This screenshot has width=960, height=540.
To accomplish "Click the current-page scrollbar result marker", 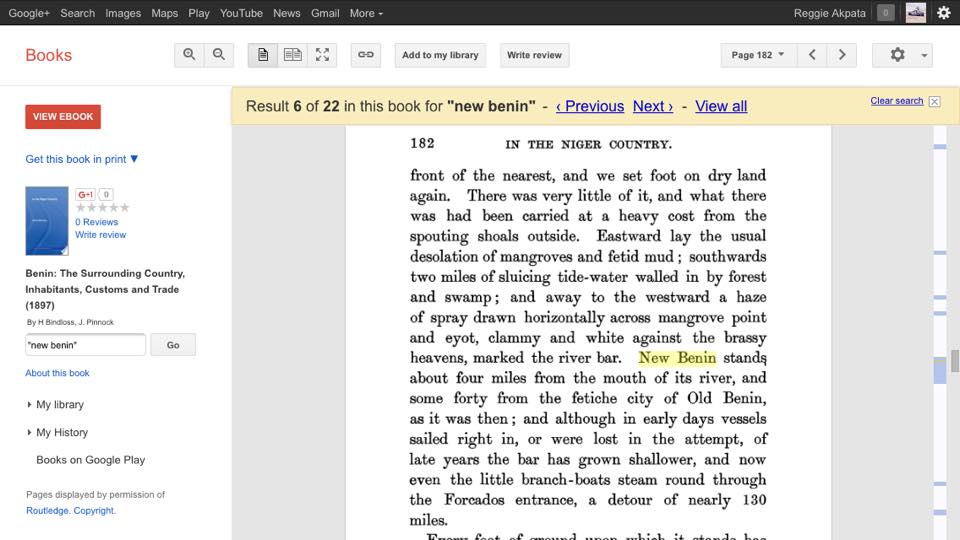I will tap(940, 372).
